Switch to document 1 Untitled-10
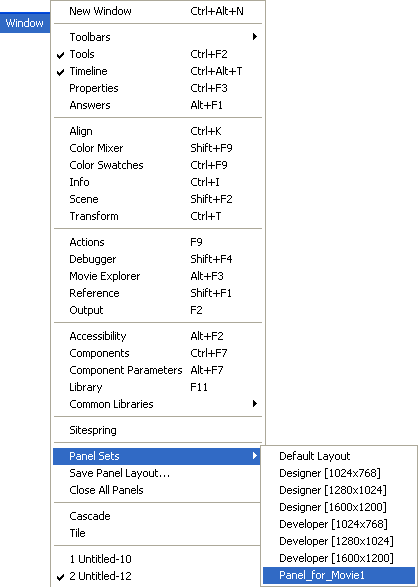This screenshot has width=418, height=587. 157,559
